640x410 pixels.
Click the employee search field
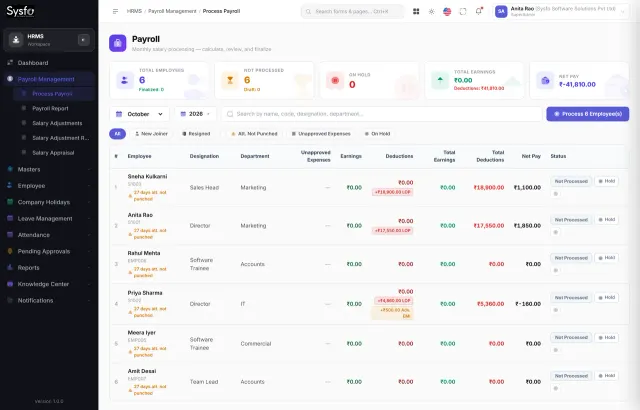[x=382, y=114]
